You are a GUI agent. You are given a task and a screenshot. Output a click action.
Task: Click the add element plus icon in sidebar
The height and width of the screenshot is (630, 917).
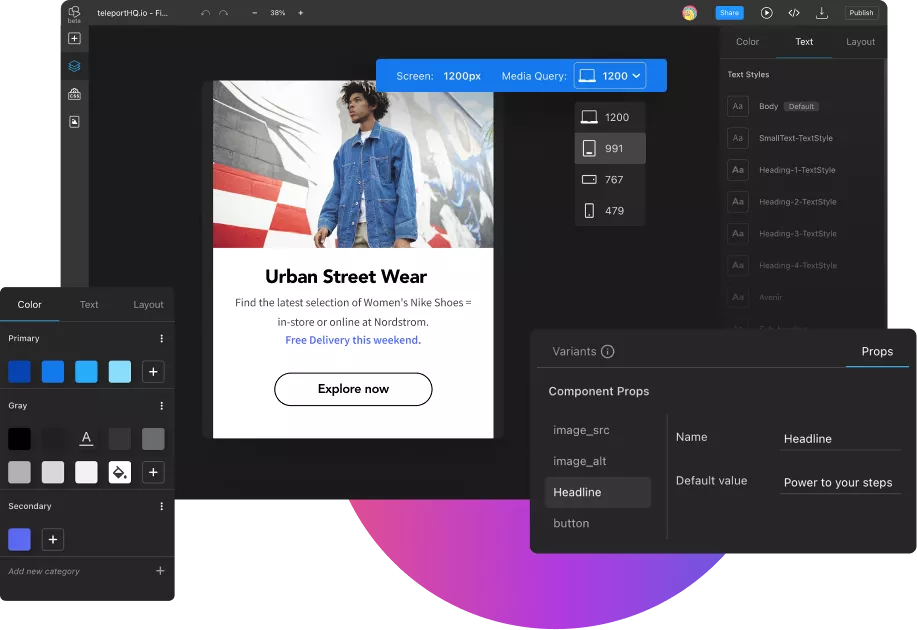[73, 37]
